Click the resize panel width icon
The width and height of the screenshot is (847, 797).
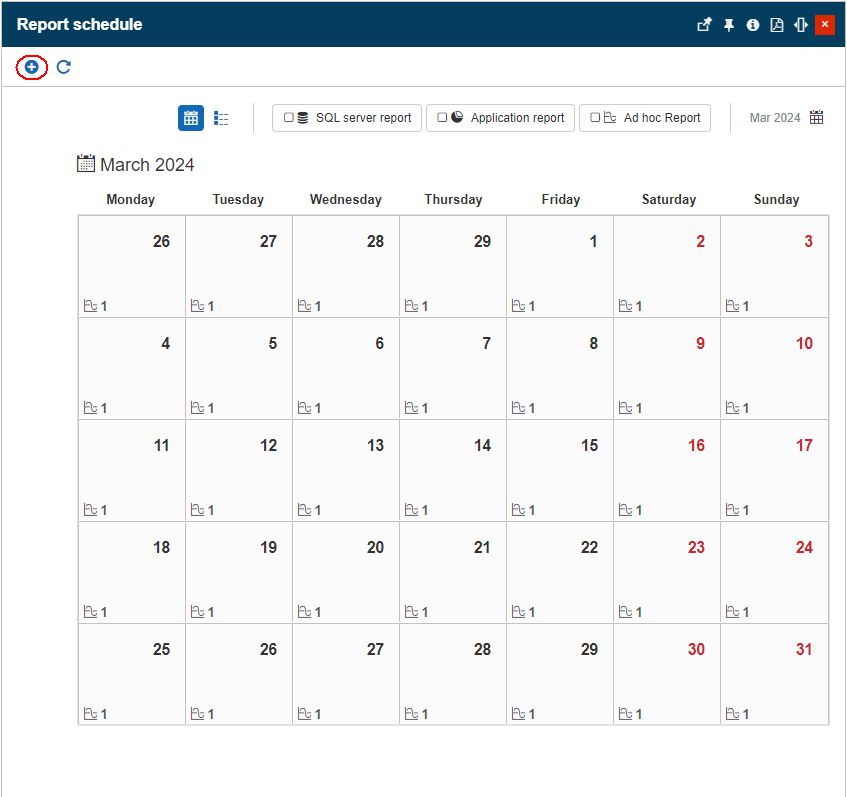pyautogui.click(x=801, y=25)
